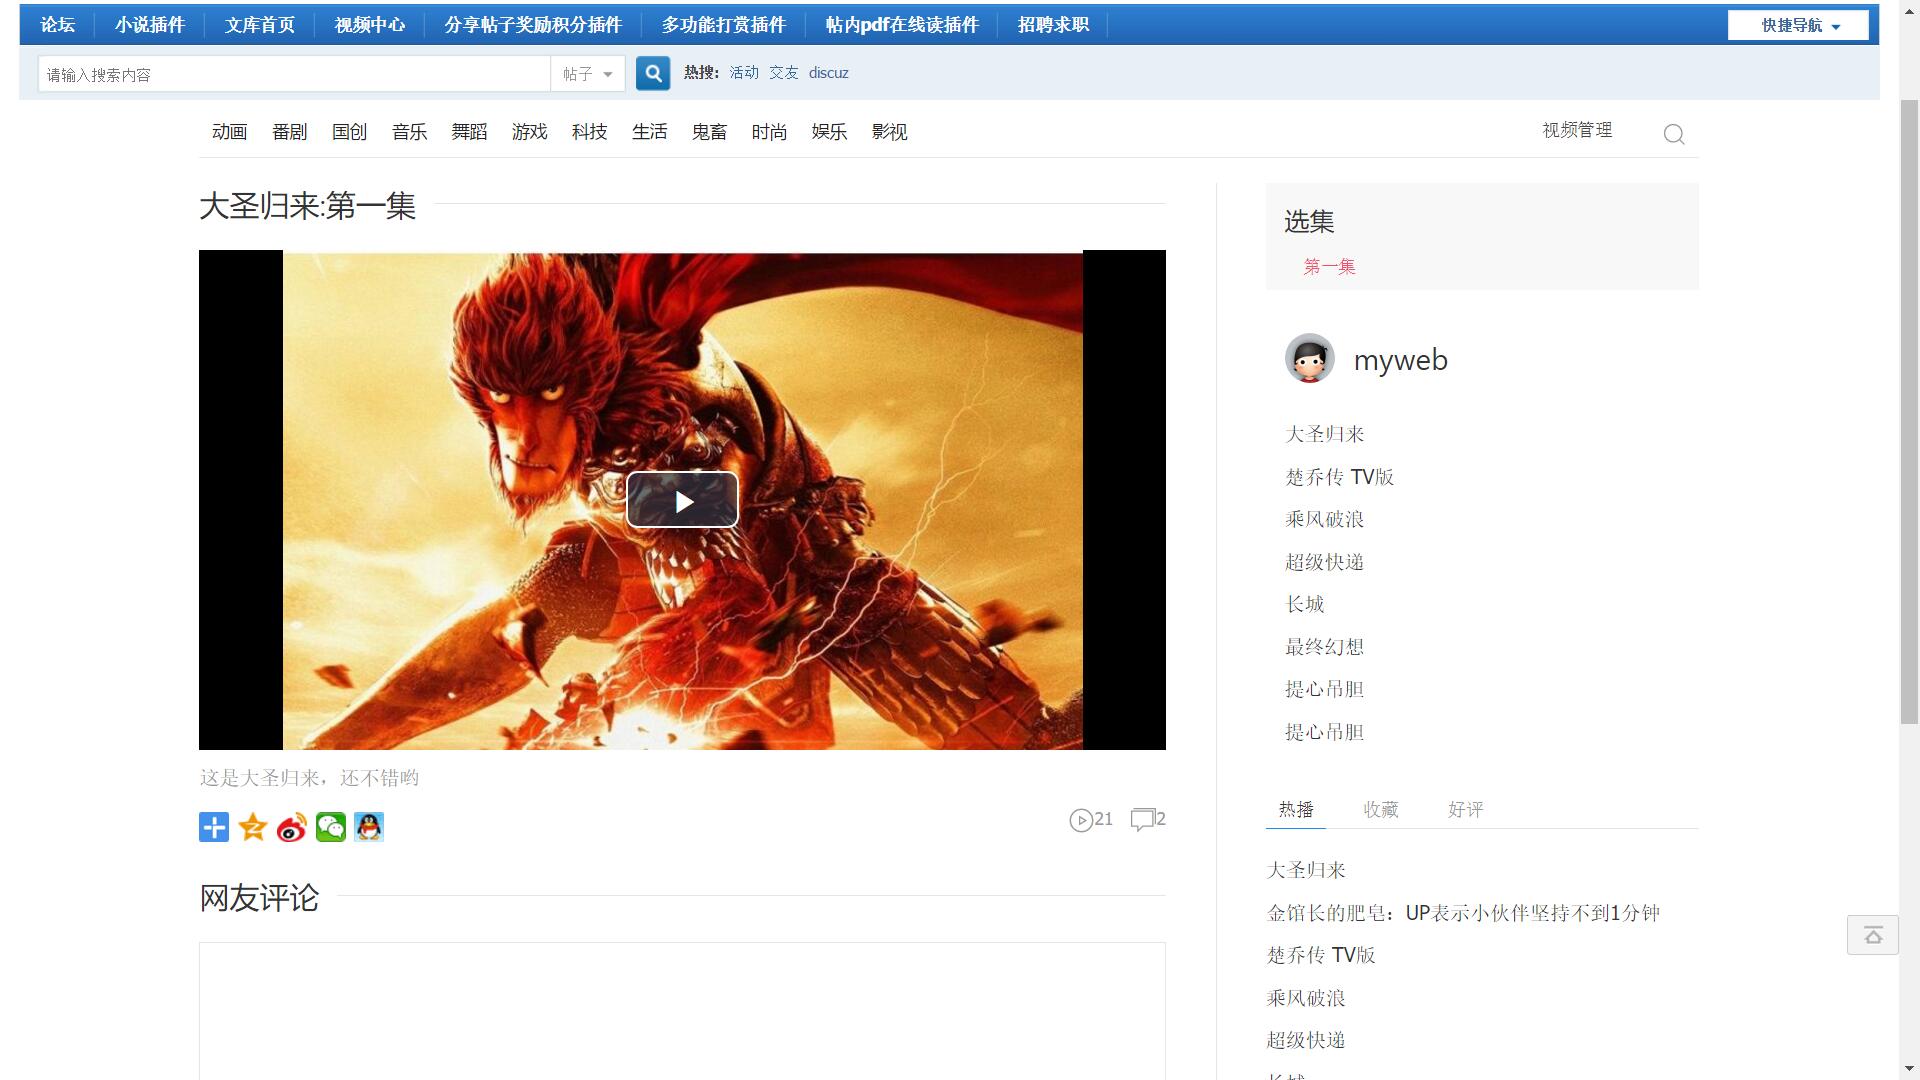Open 招聘求职 nav item

1053,25
